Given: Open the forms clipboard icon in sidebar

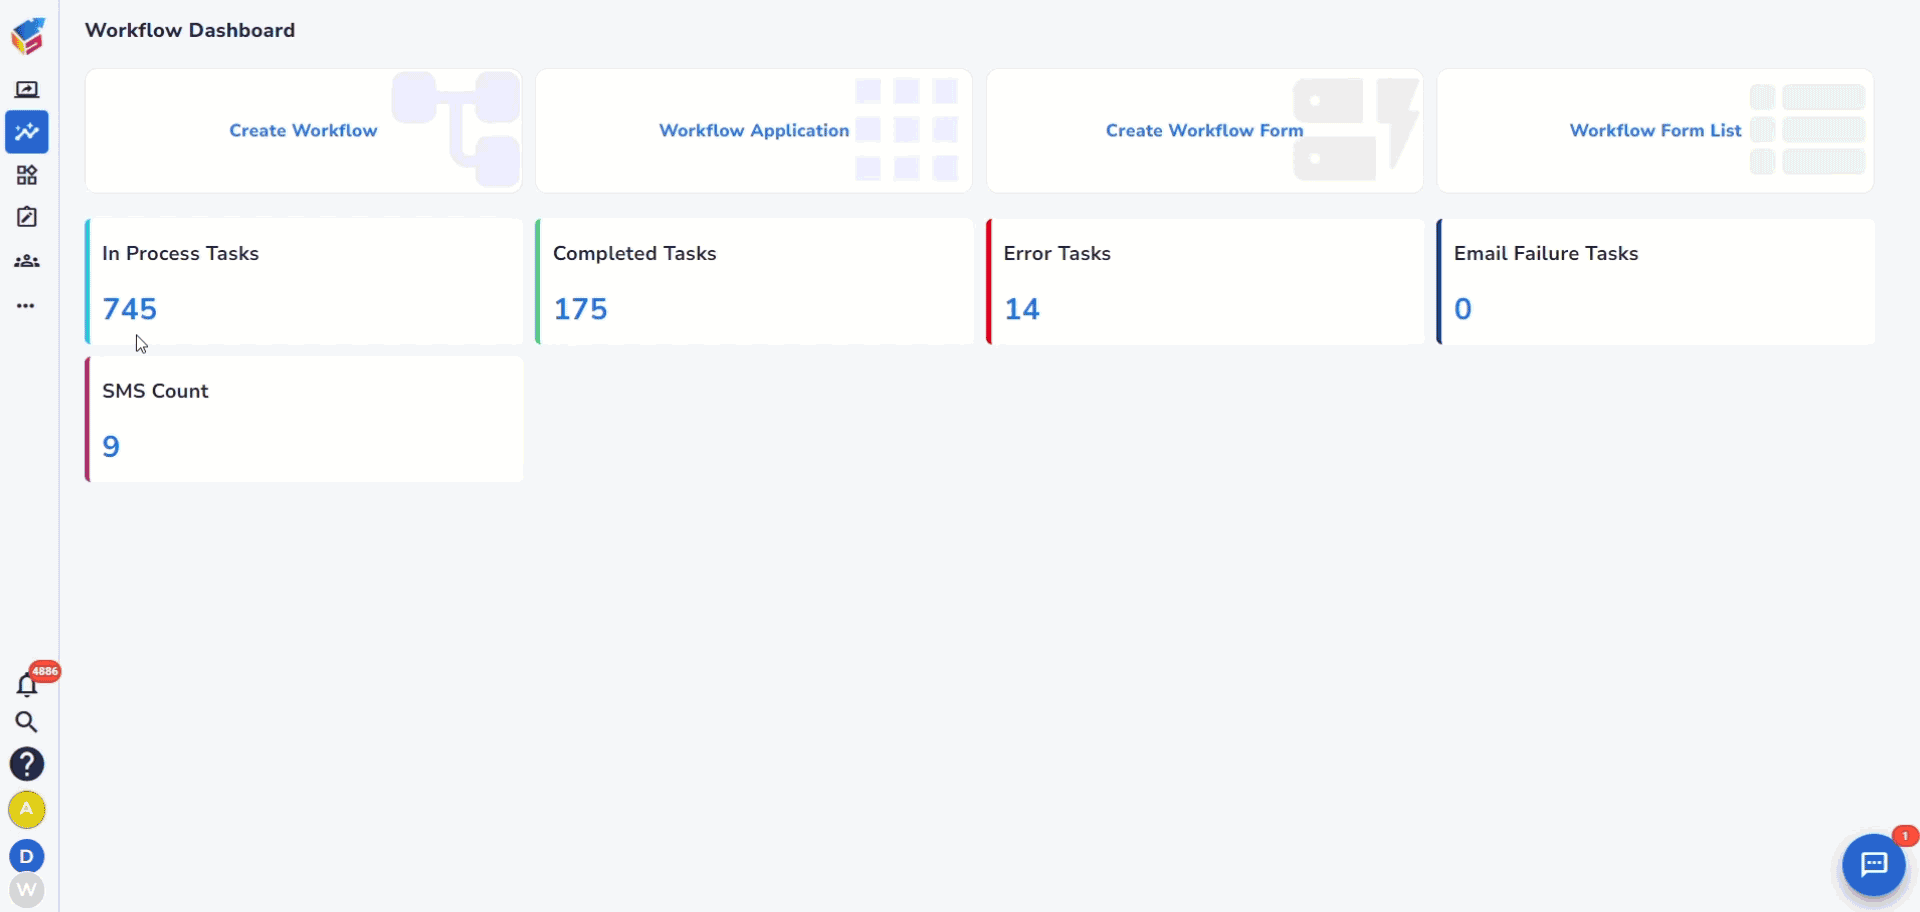Looking at the screenshot, I should coord(27,216).
